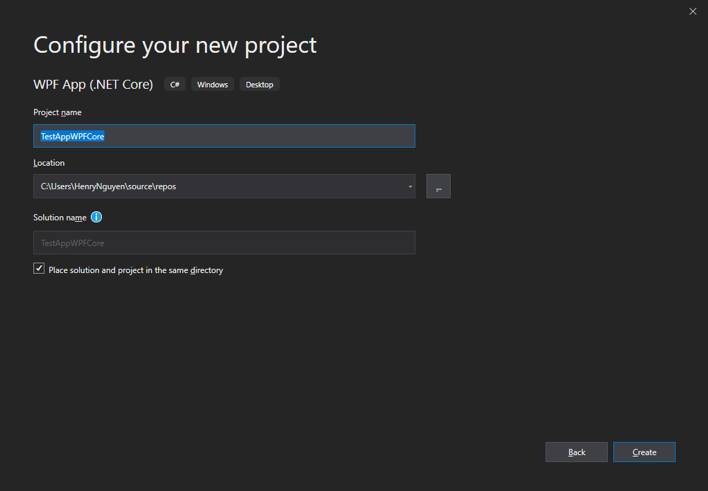
Task: Click the info icon beside Solution name
Action: click(x=96, y=217)
